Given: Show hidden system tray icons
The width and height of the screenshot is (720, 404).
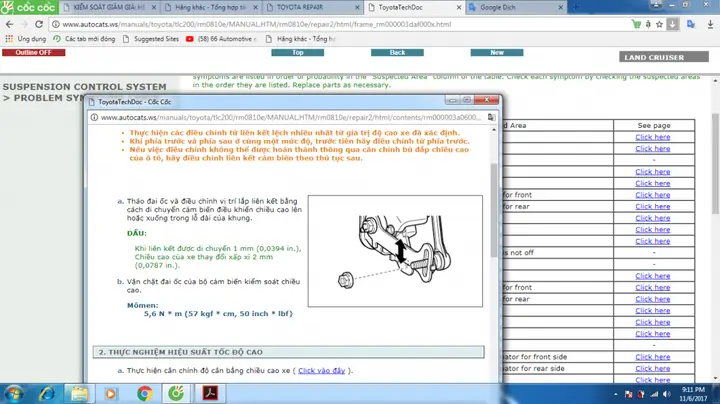Looking at the screenshot, I should point(616,394).
